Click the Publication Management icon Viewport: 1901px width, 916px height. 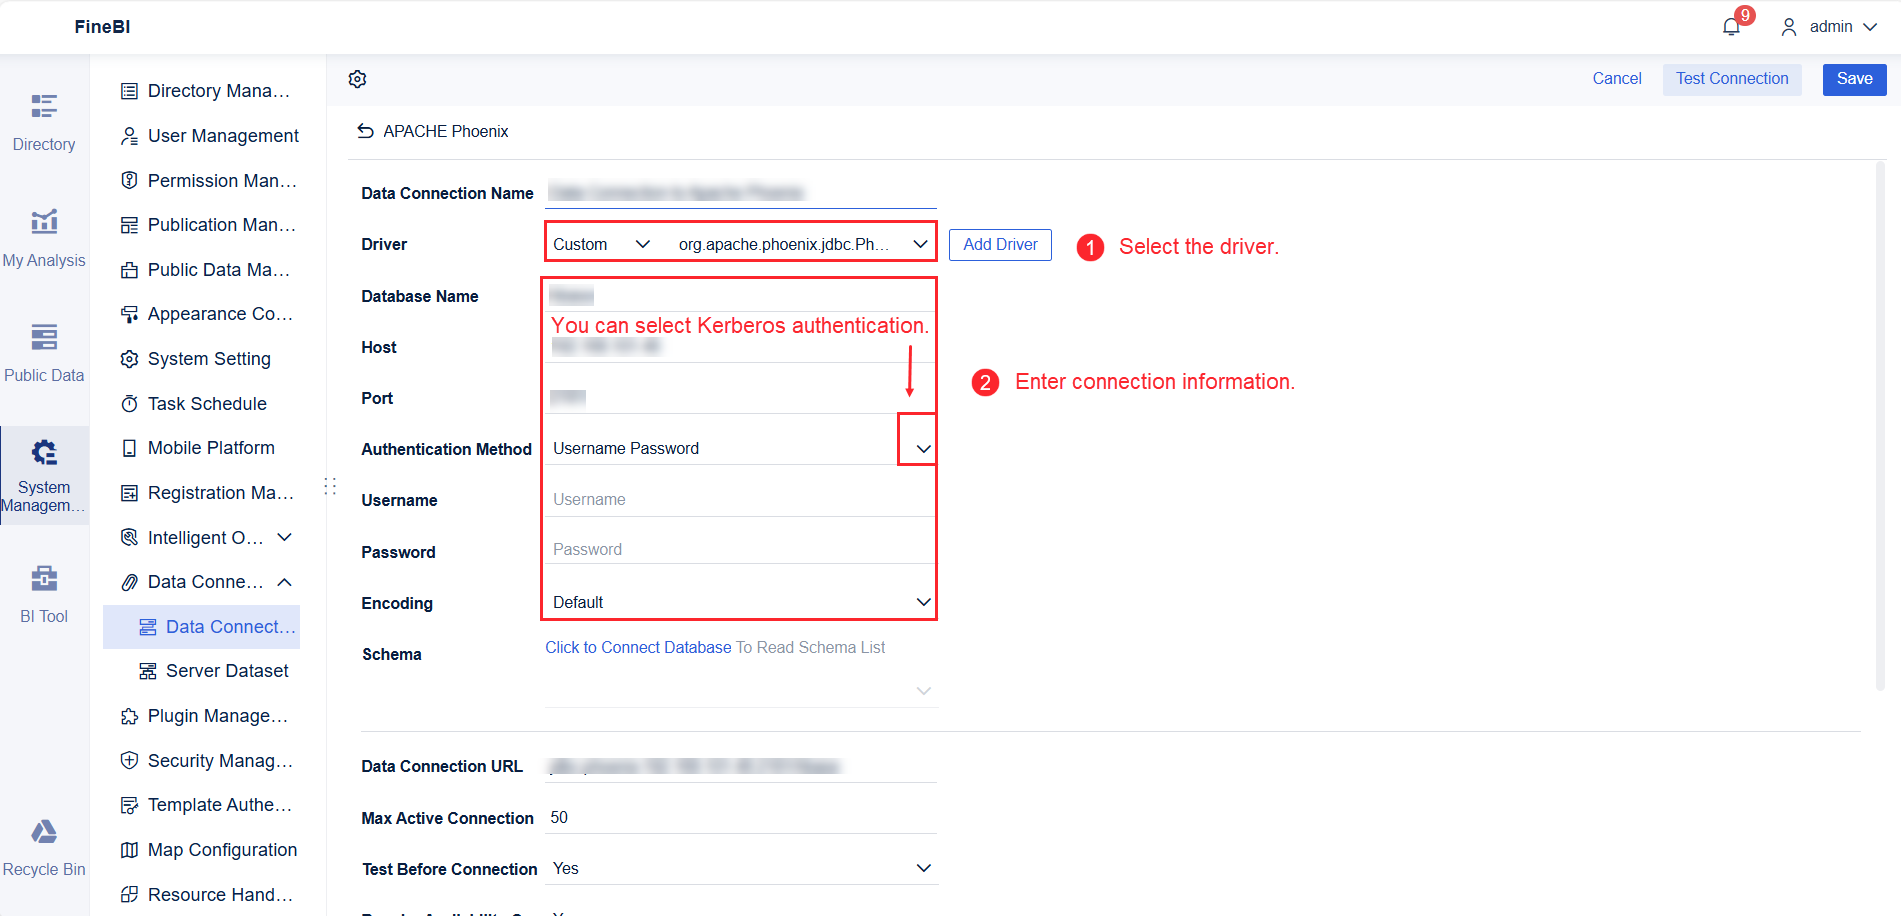[129, 225]
